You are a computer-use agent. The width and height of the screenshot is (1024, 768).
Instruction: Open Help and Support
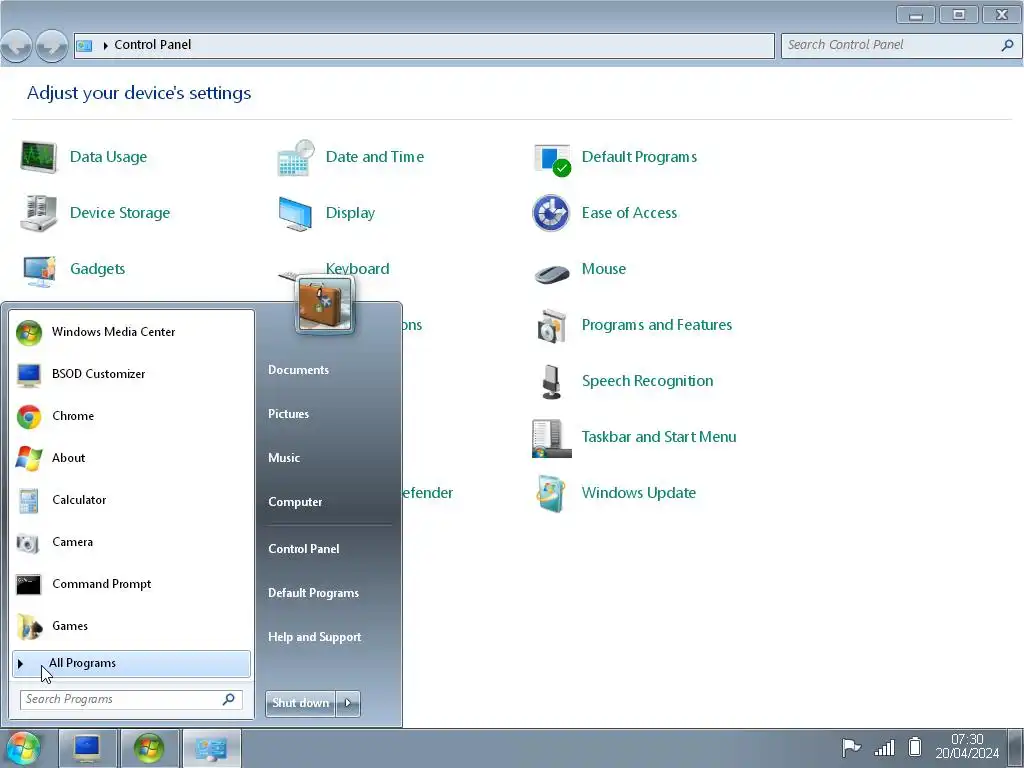click(315, 637)
